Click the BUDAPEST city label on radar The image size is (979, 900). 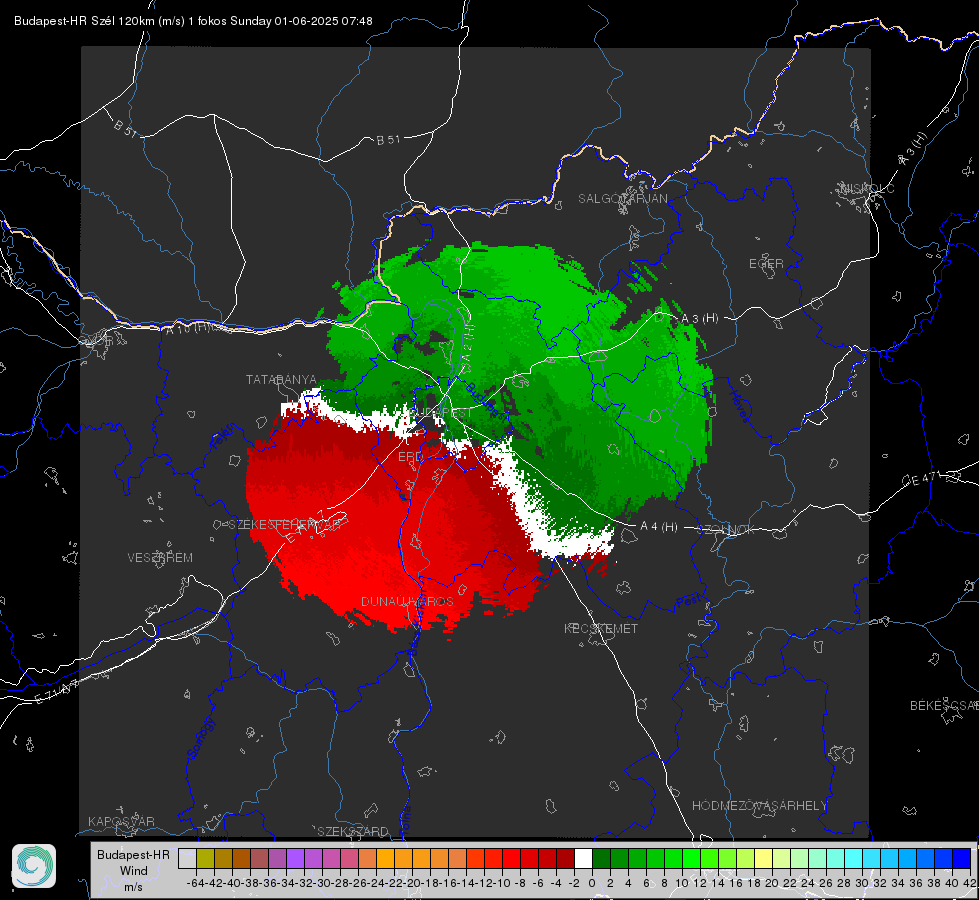442,413
